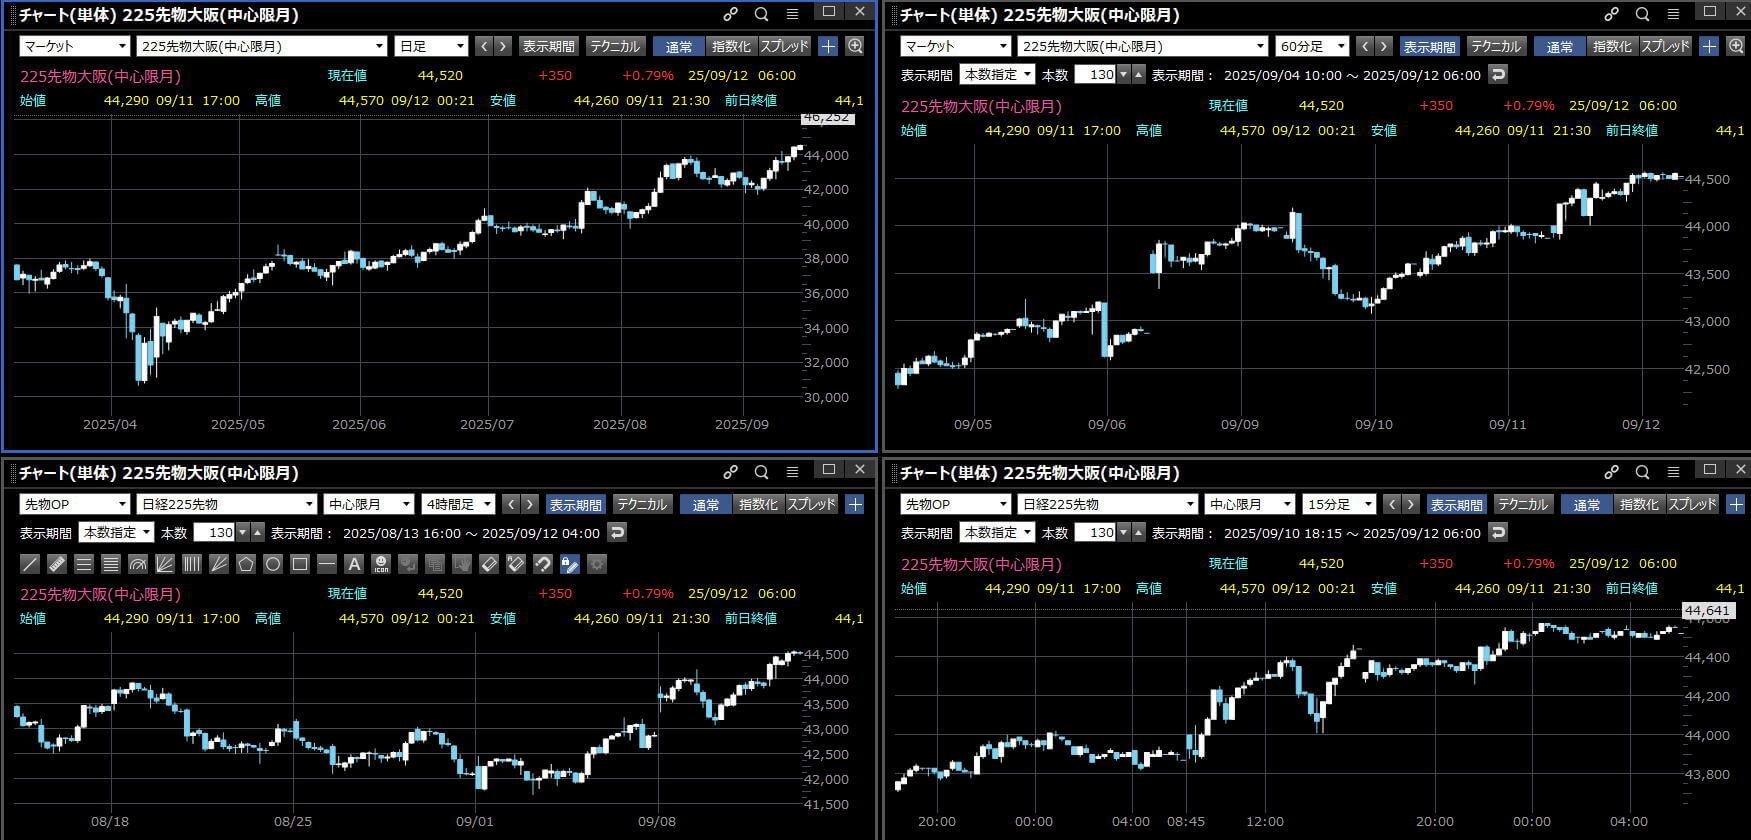Image resolution: width=1751 pixels, height=840 pixels.
Task: Toggle 指数化 mode in 4-hour chart
Action: tap(758, 504)
